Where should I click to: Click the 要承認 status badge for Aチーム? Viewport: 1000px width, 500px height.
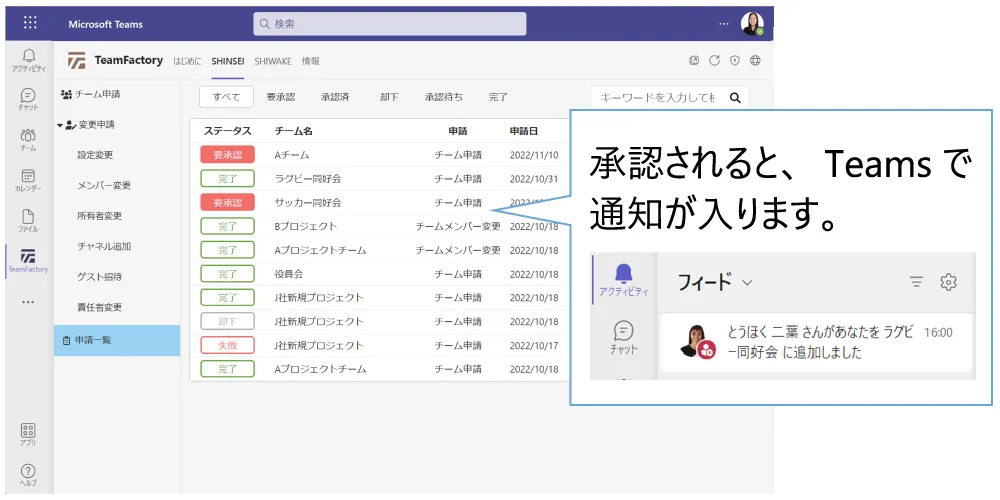click(228, 155)
